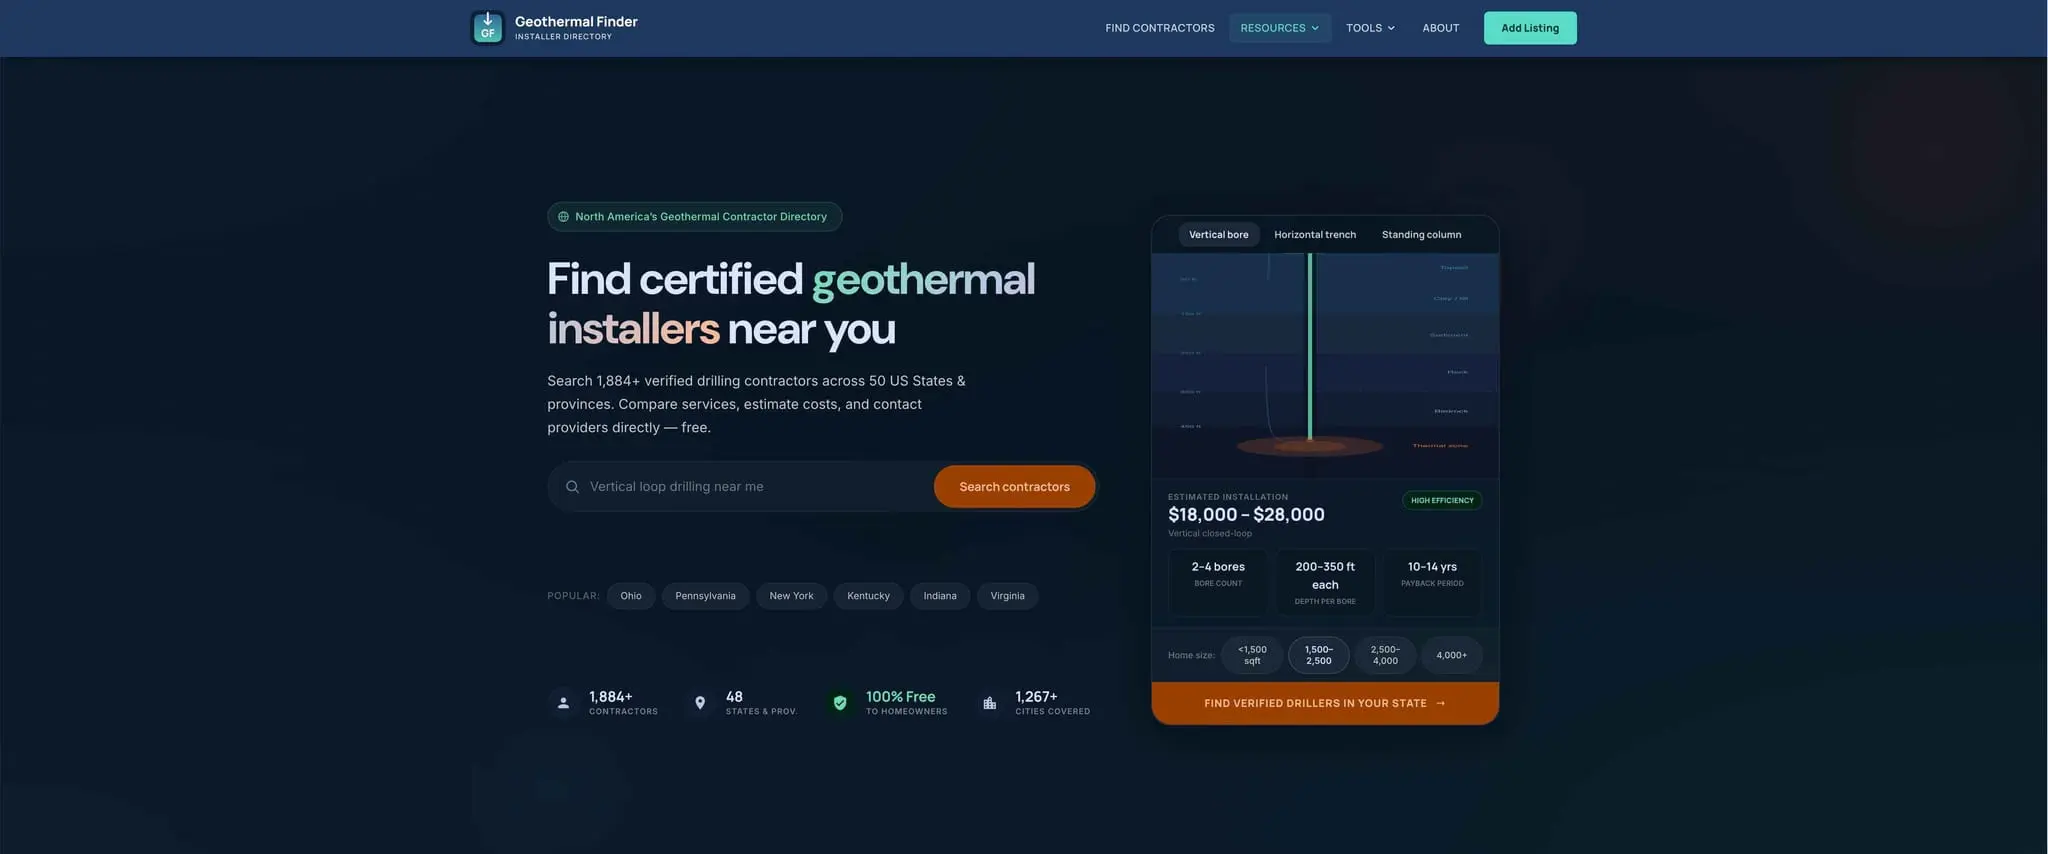This screenshot has width=2048, height=854.
Task: Click the 10–14 yrs payback card
Action: 1432,582
